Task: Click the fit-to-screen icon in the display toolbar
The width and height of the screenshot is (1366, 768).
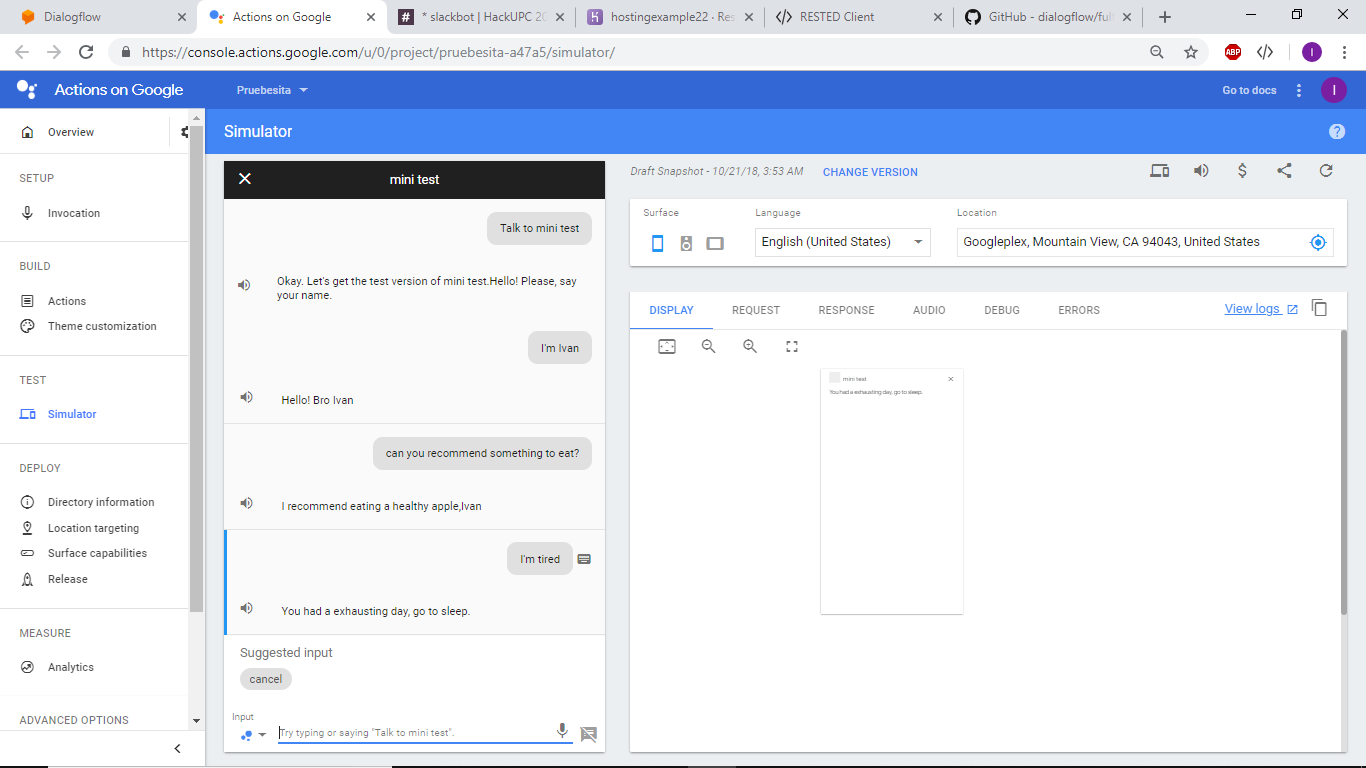Action: (667, 346)
